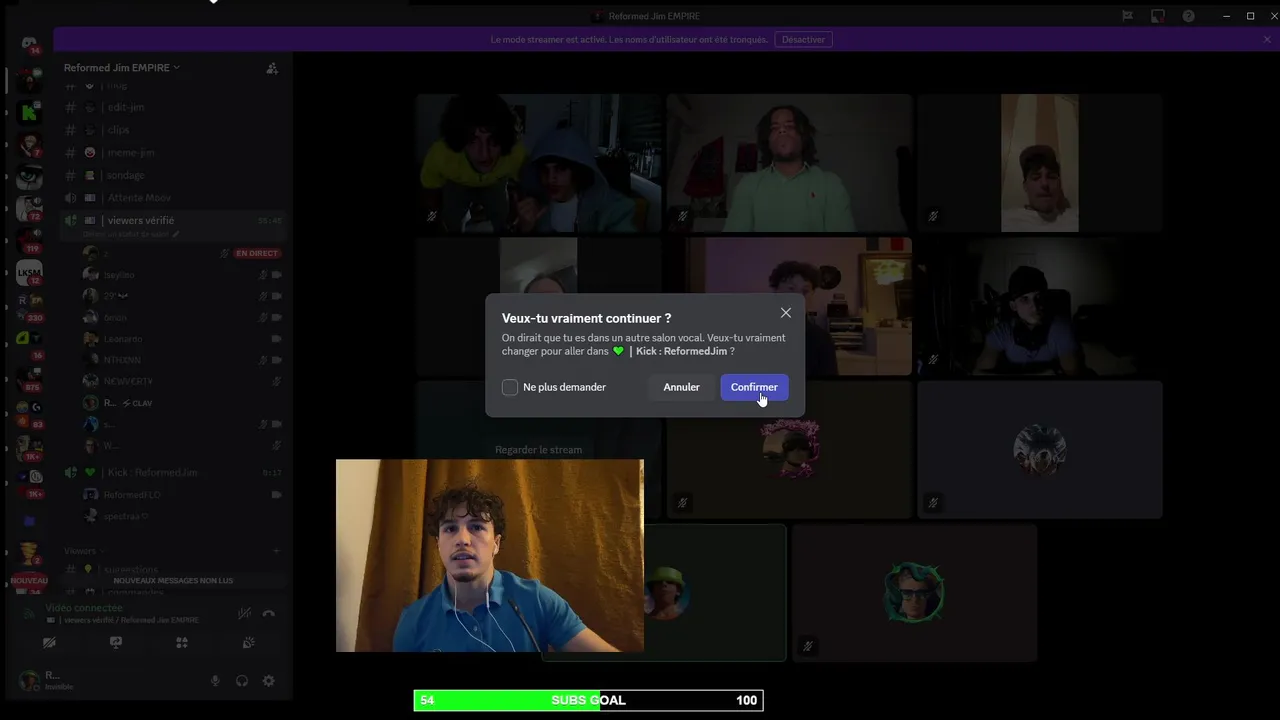Open the help icon in title bar
This screenshot has width=1280, height=720.
click(1189, 16)
